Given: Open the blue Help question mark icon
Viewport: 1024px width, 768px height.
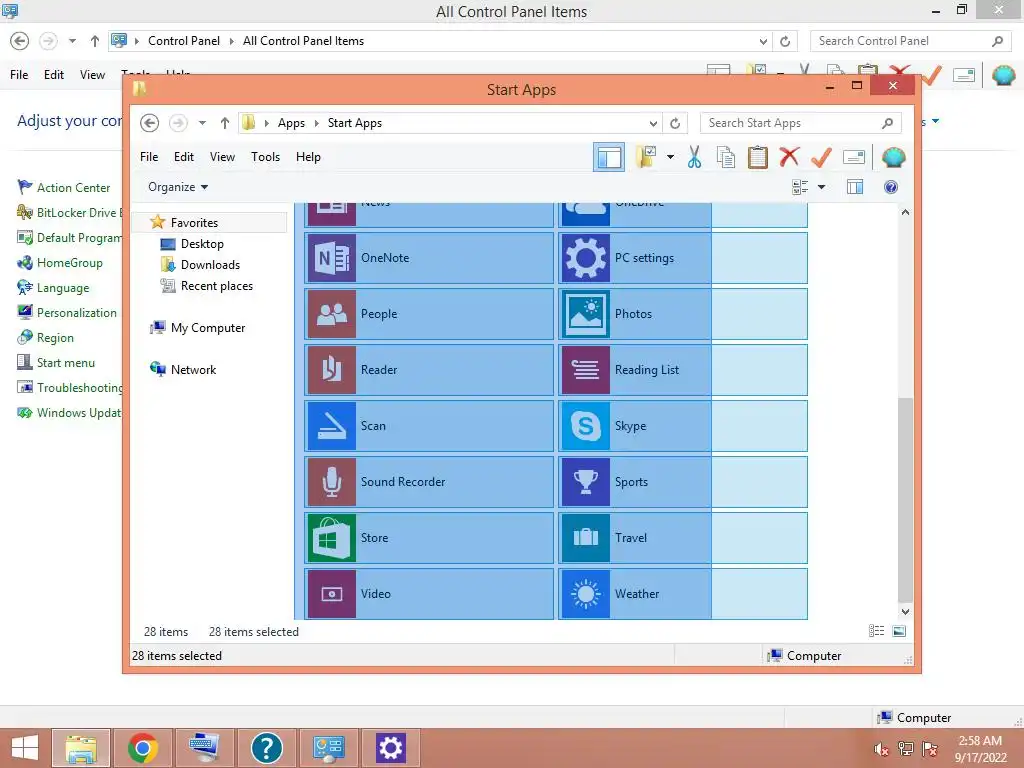Looking at the screenshot, I should (x=891, y=187).
